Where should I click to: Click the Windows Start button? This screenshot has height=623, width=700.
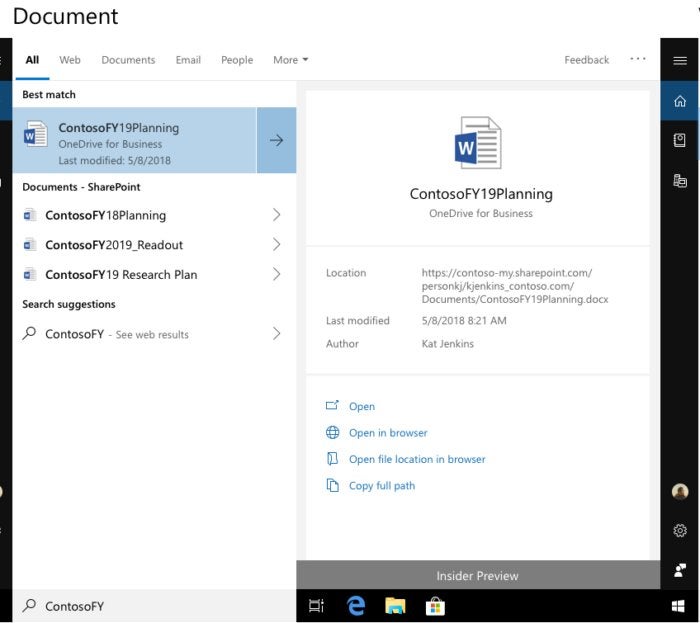pyautogui.click(x=678, y=606)
